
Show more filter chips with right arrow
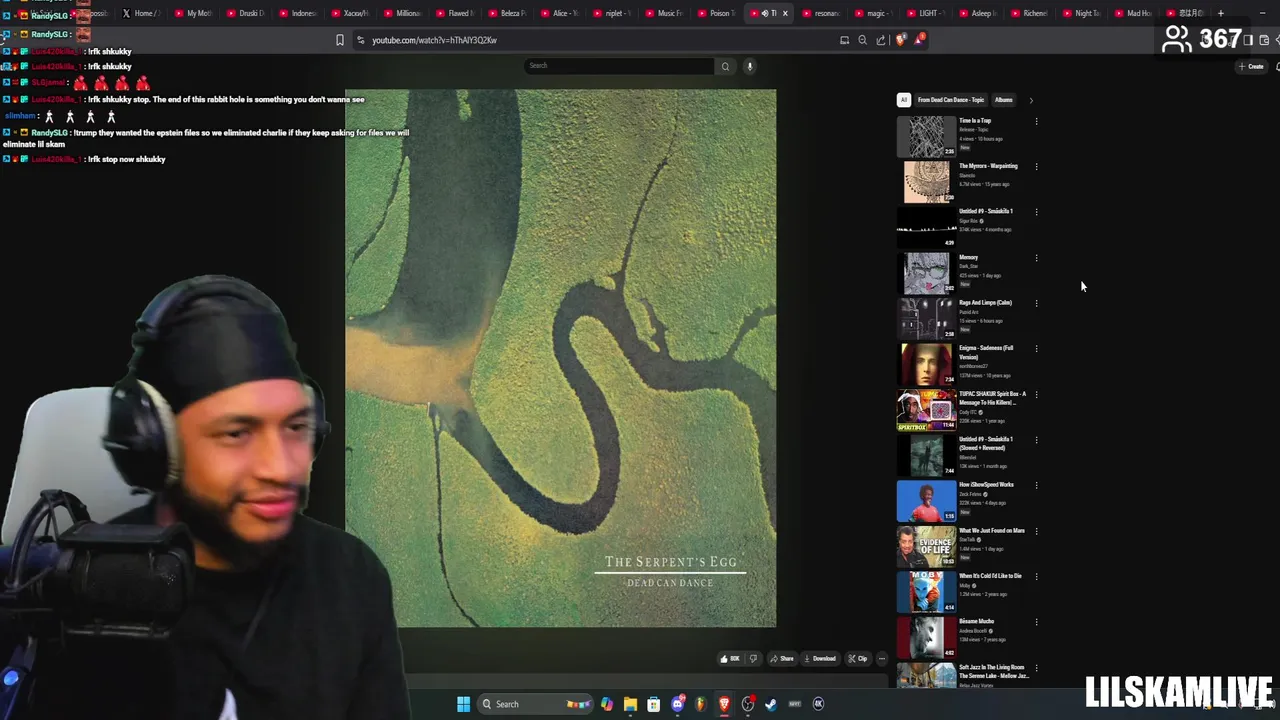[x=1031, y=100]
